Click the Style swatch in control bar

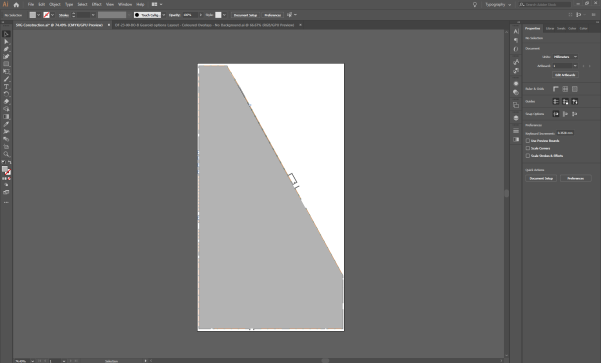[218, 15]
